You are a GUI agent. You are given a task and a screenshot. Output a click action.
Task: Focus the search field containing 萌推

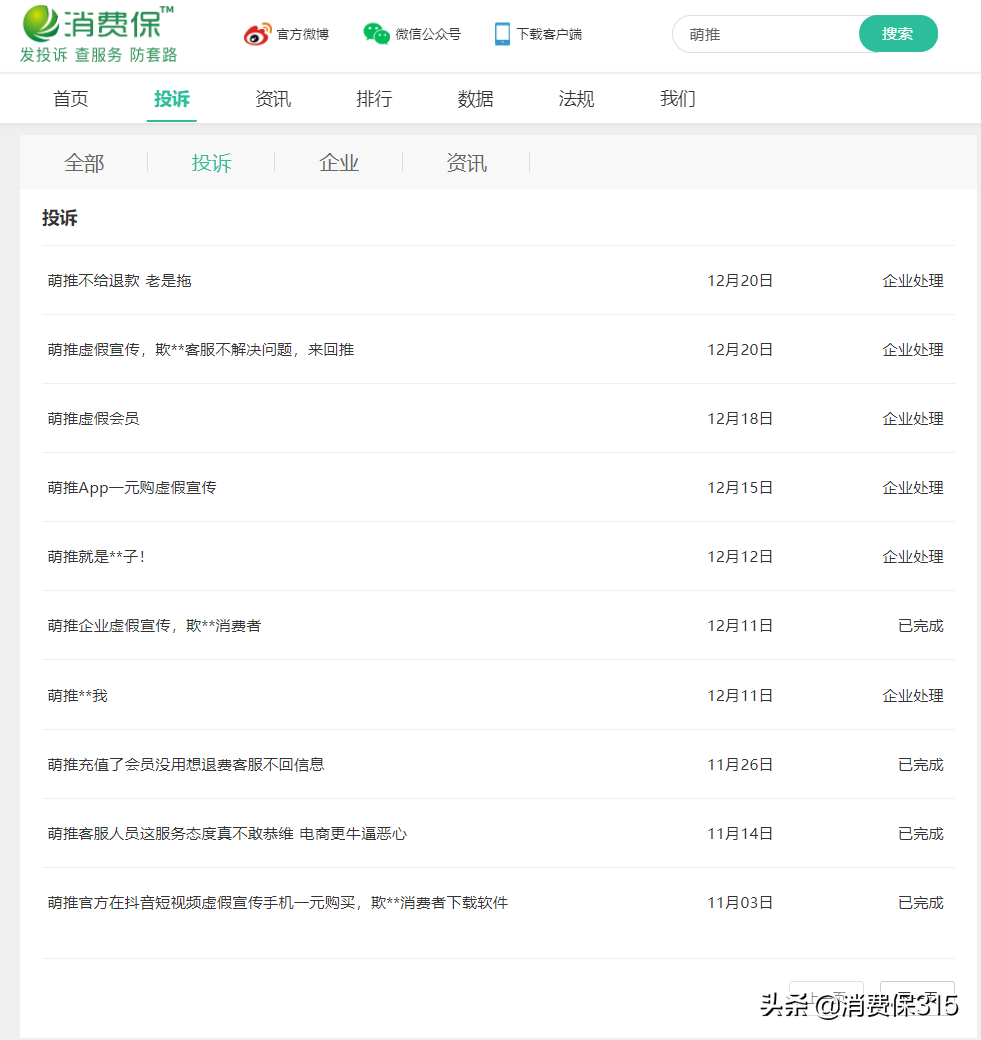point(766,34)
